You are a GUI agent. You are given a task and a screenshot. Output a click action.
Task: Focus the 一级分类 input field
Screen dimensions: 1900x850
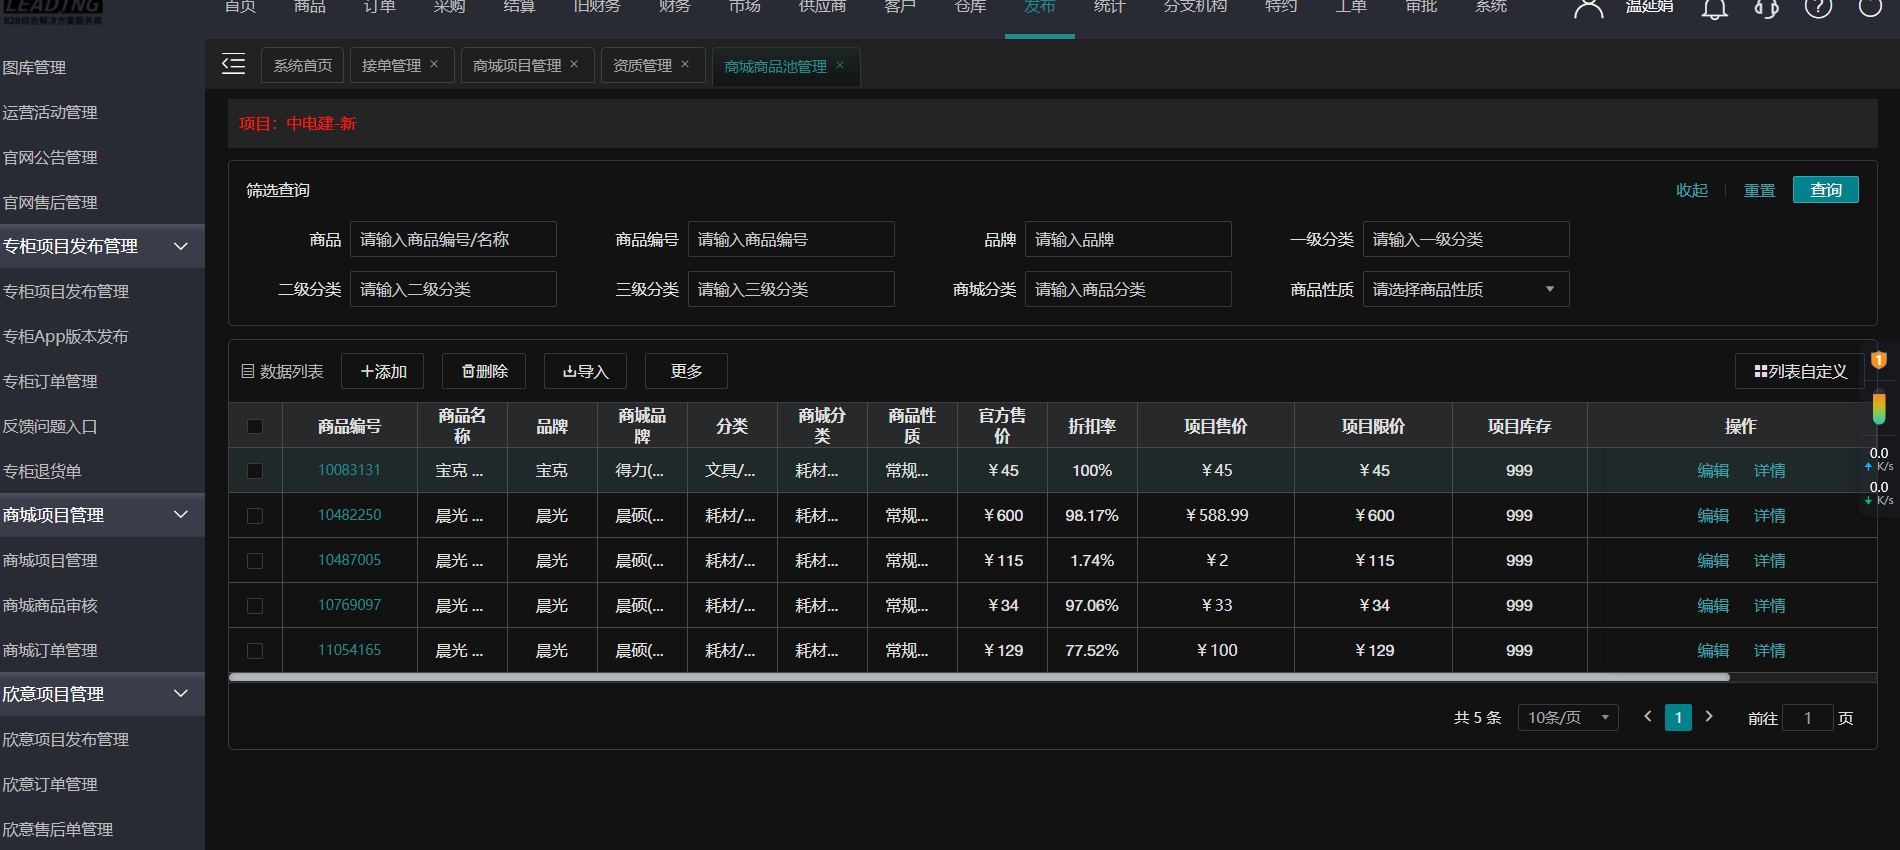(x=1466, y=240)
